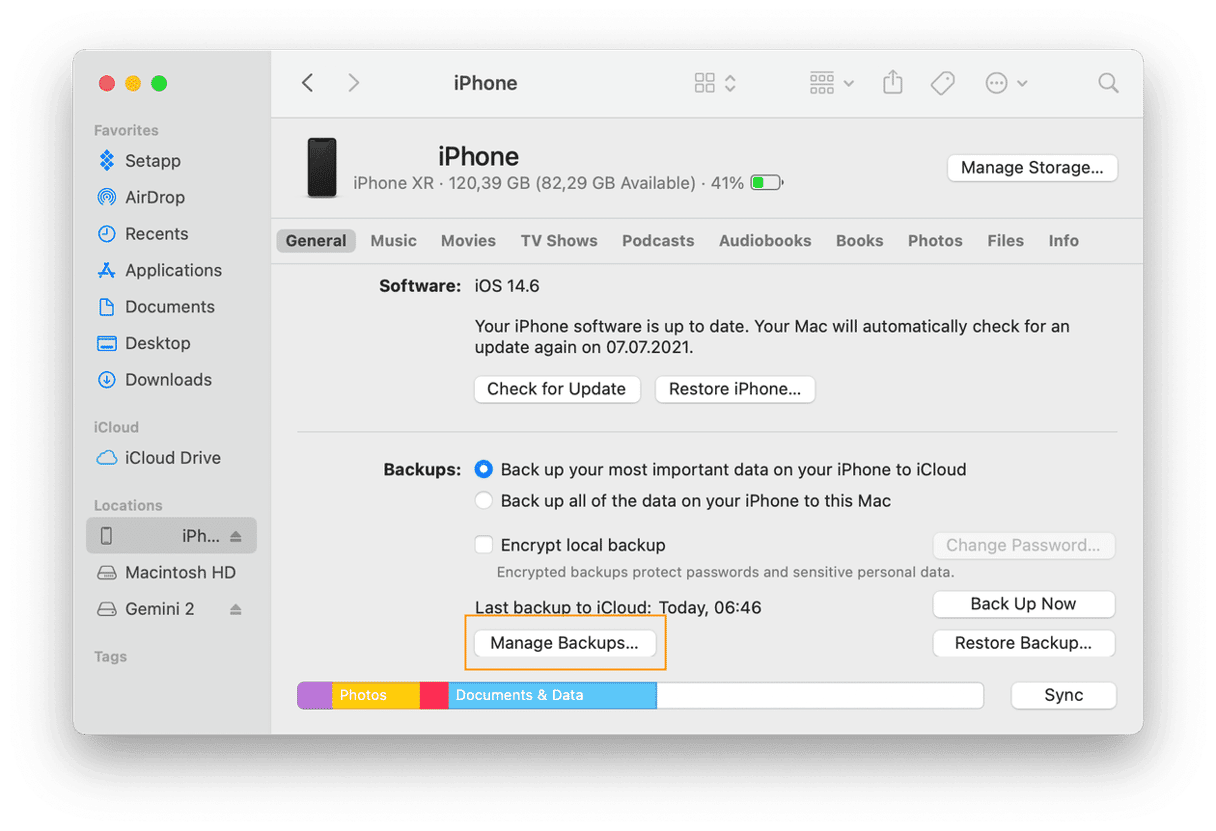This screenshot has height=831, width=1216.
Task: Eject the Gemini 2 volume
Action: [236, 609]
